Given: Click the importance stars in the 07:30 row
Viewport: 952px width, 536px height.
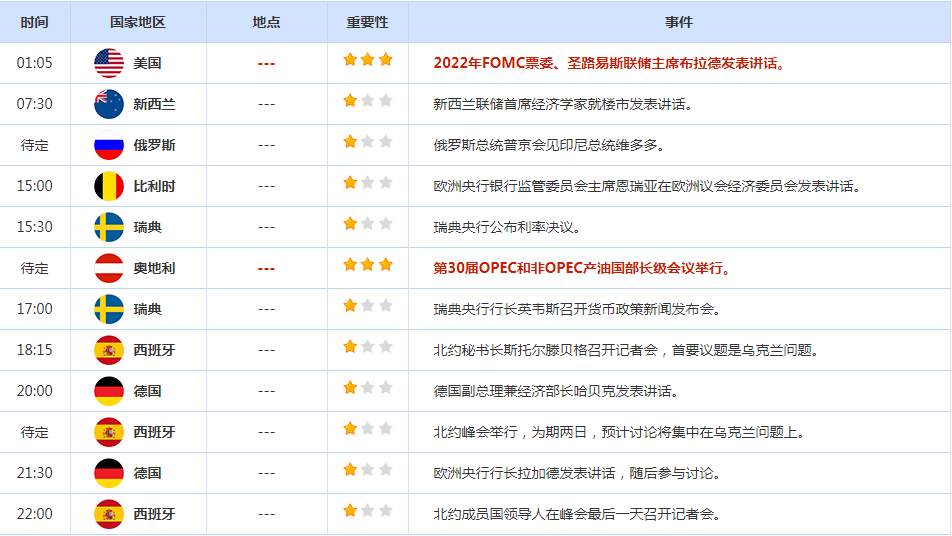Looking at the screenshot, I should [368, 101].
